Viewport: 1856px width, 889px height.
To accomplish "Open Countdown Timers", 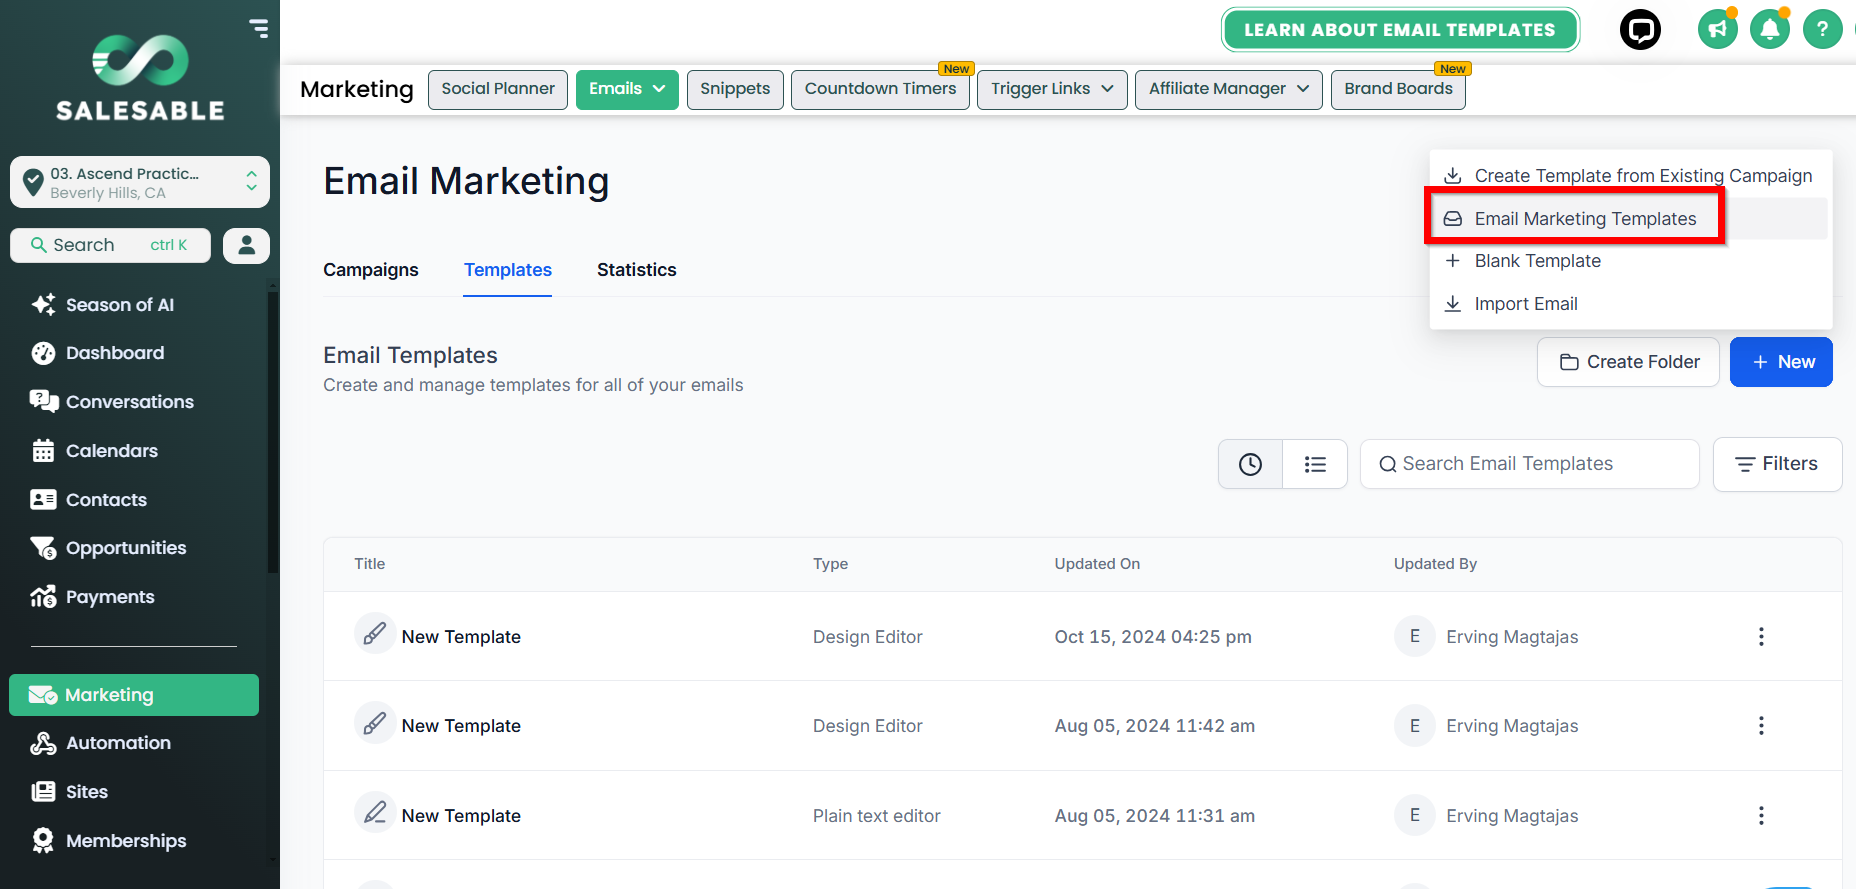I will pyautogui.click(x=880, y=89).
